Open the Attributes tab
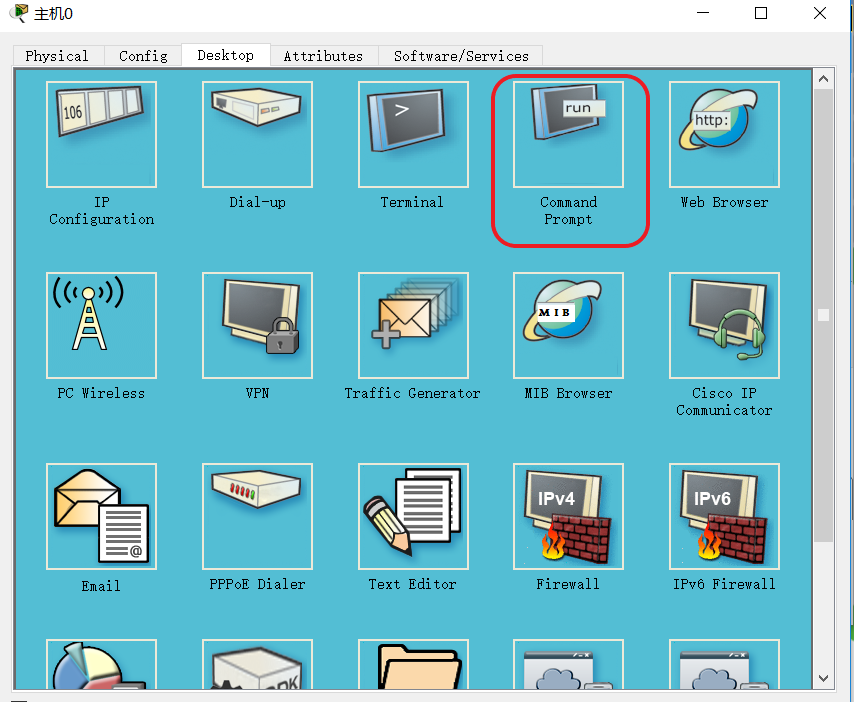 pyautogui.click(x=323, y=56)
